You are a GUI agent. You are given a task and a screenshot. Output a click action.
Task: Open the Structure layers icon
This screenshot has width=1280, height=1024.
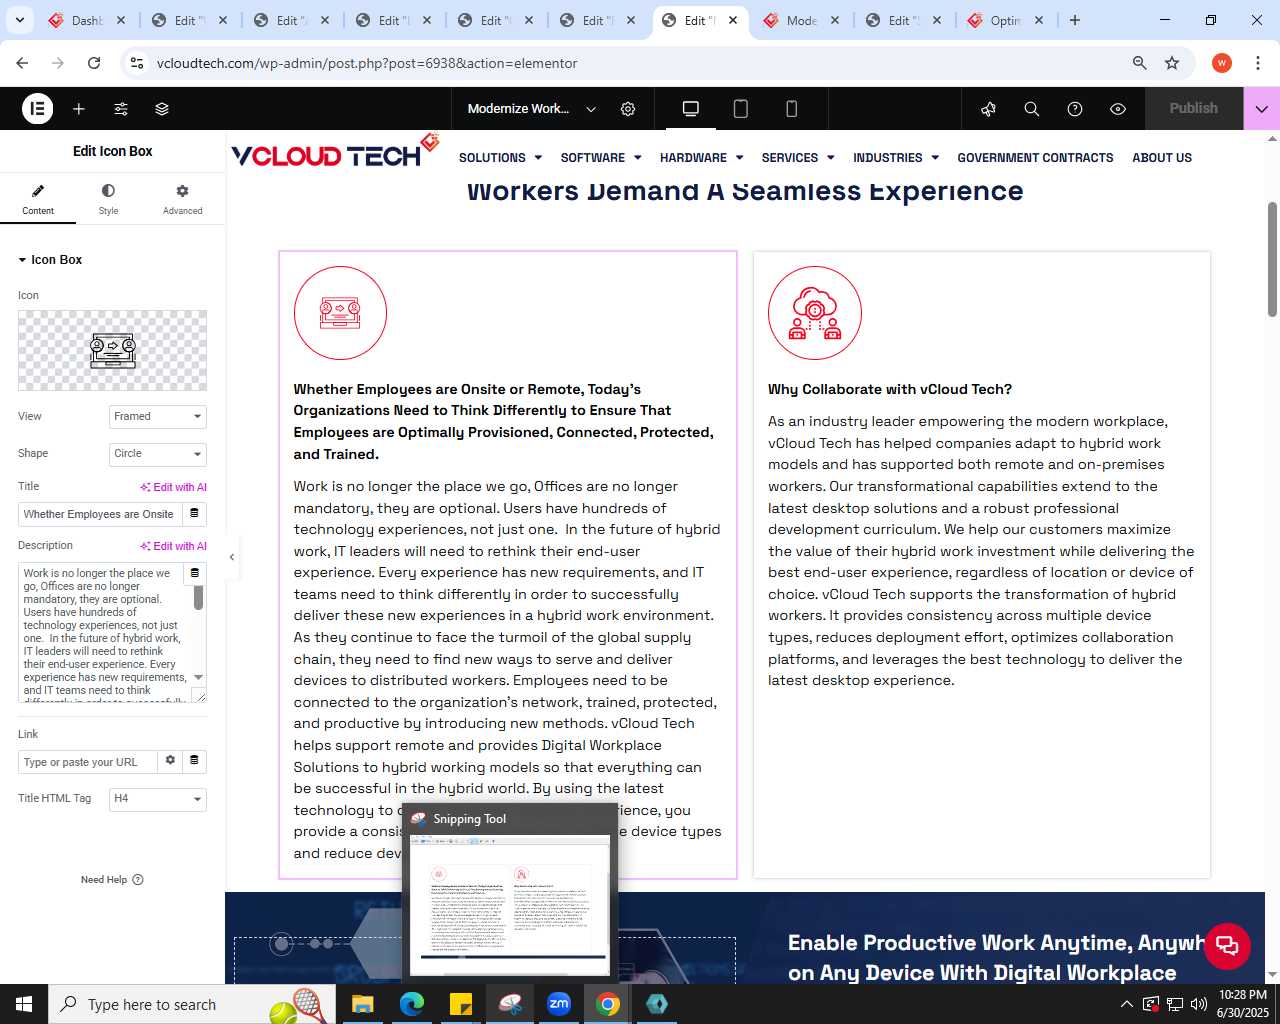(x=162, y=109)
